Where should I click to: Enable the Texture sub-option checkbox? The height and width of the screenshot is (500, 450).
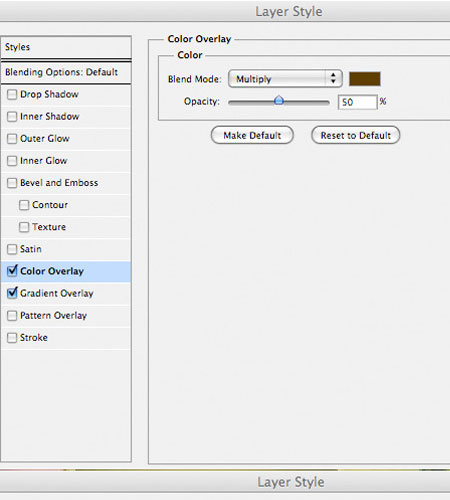tap(24, 227)
